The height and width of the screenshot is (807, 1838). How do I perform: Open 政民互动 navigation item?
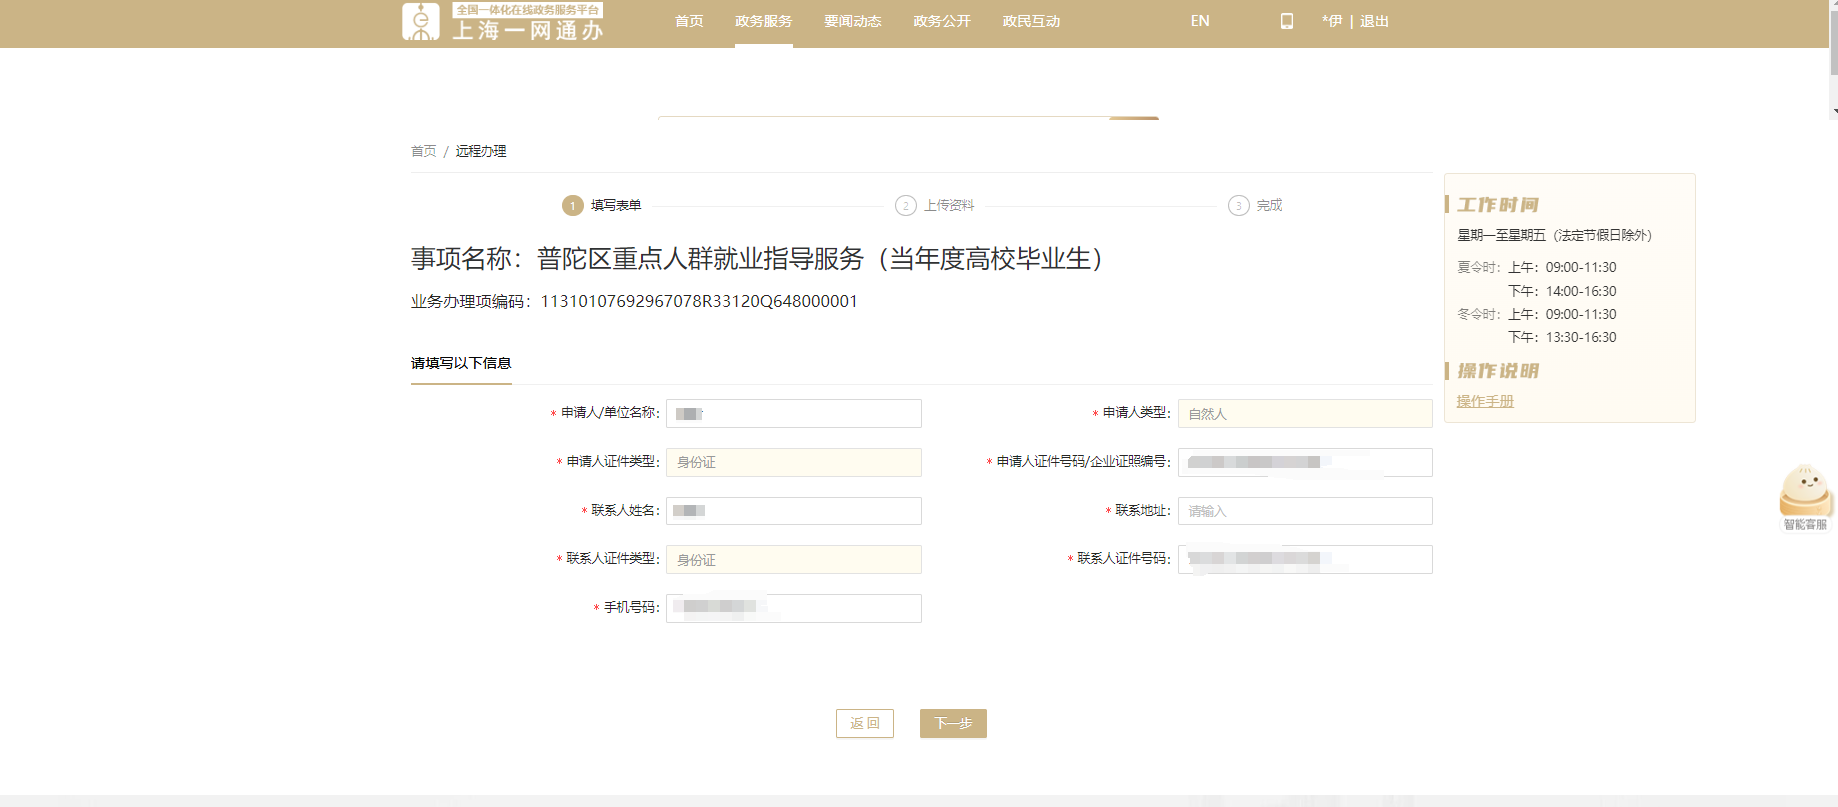coord(1031,21)
